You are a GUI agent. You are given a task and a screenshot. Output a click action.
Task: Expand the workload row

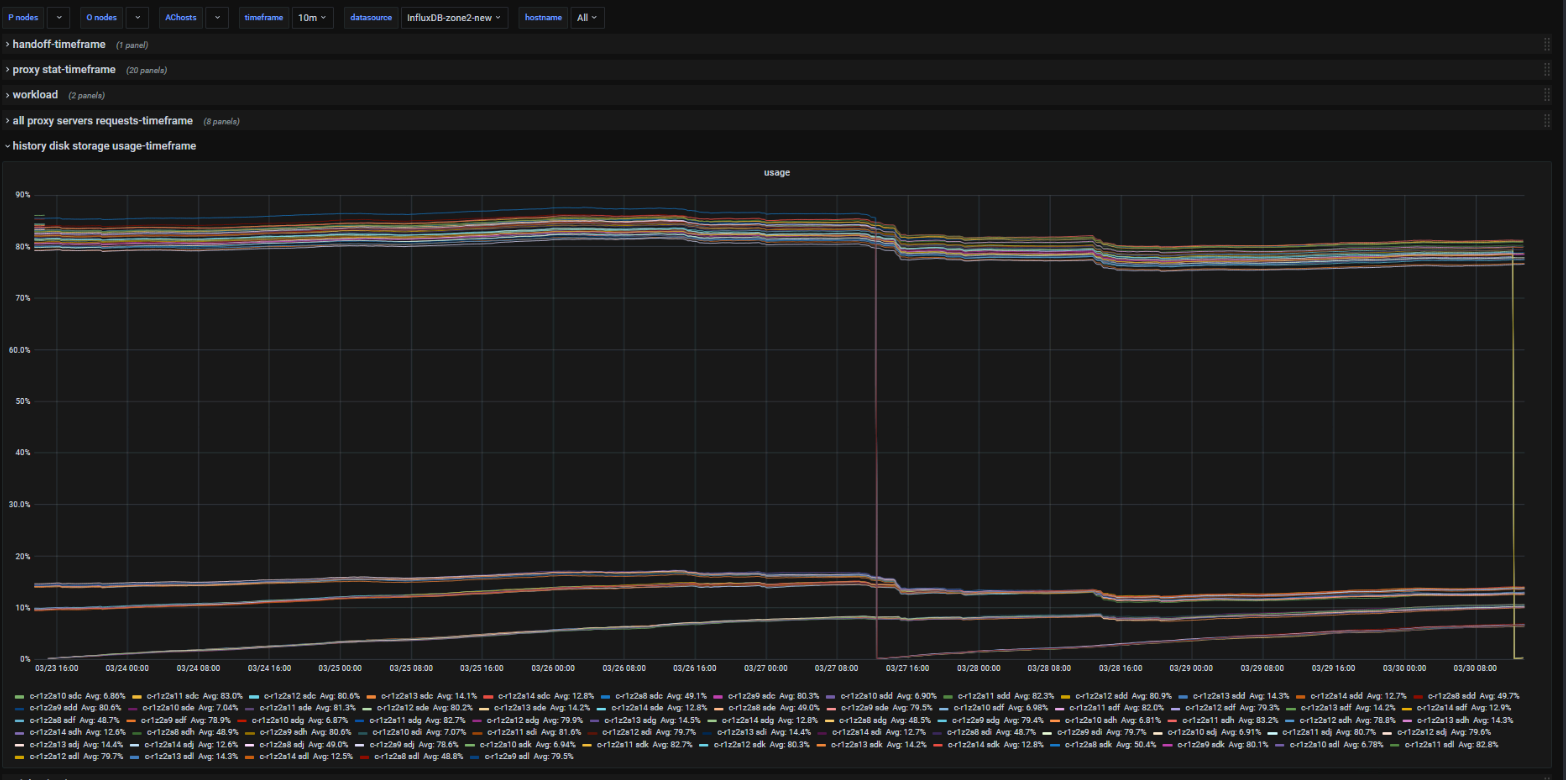click(35, 95)
